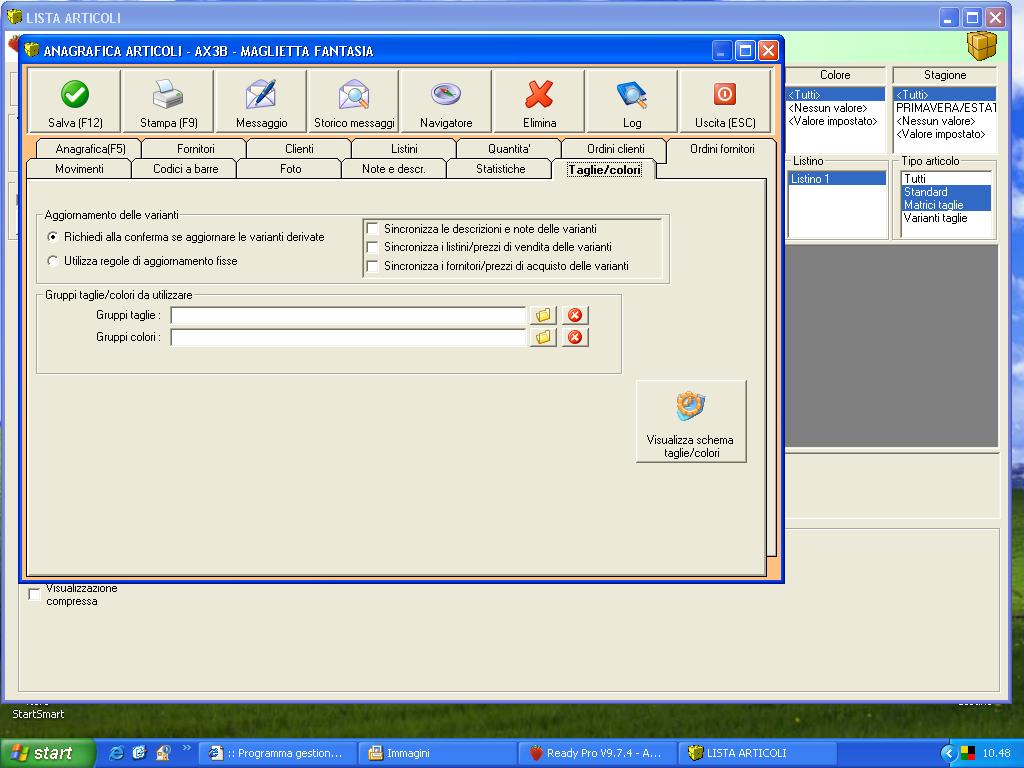Click Stampa (F9) printer button

coord(168,101)
